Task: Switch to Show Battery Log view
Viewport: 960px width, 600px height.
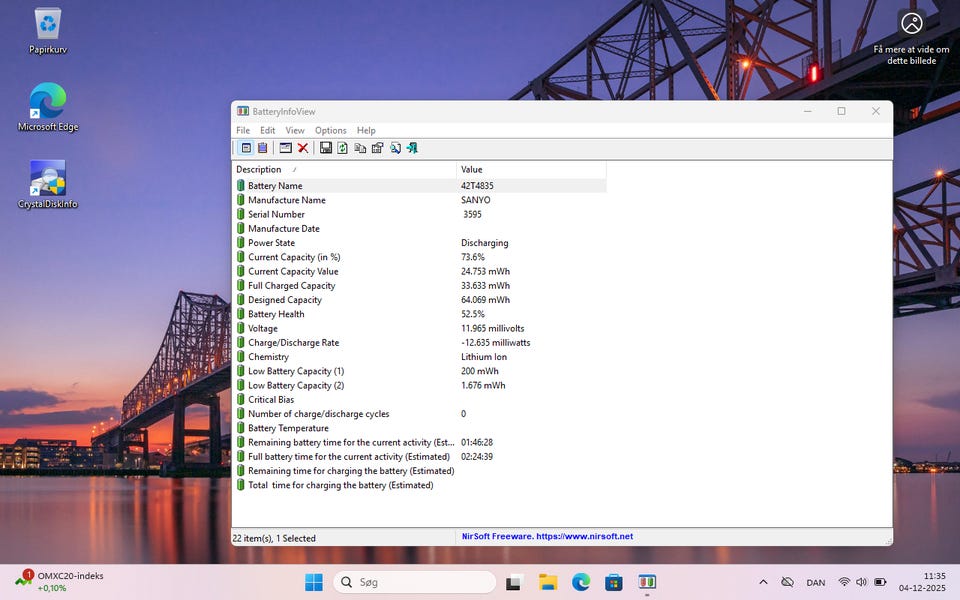Action: 262,148
